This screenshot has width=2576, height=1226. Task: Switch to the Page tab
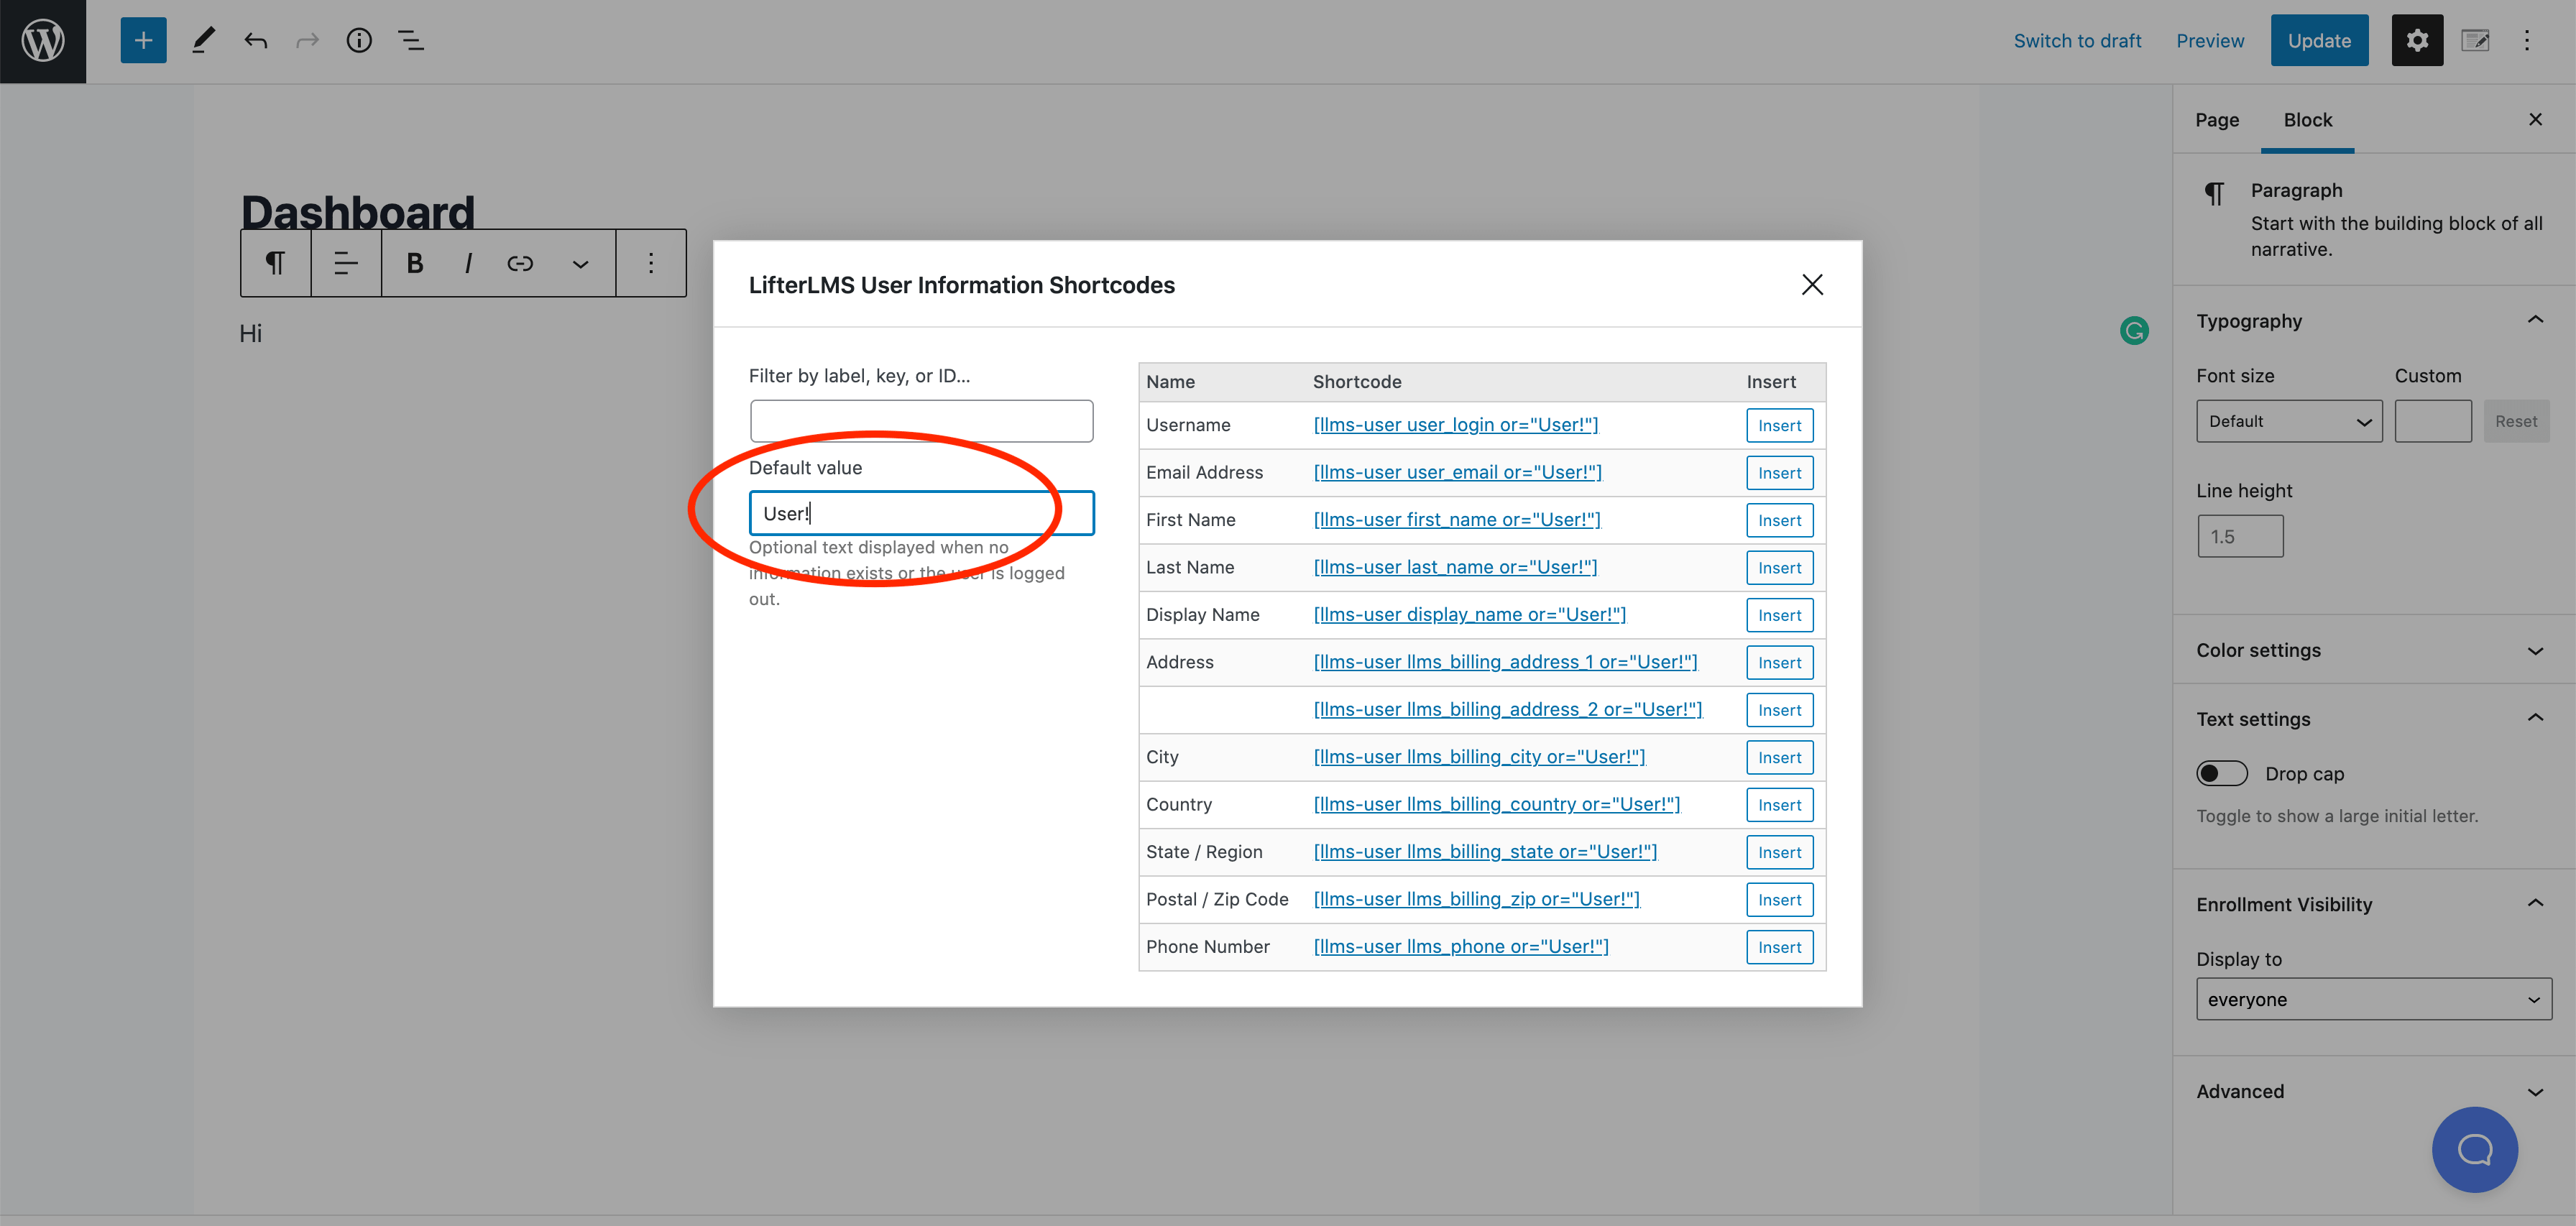[x=2217, y=119]
